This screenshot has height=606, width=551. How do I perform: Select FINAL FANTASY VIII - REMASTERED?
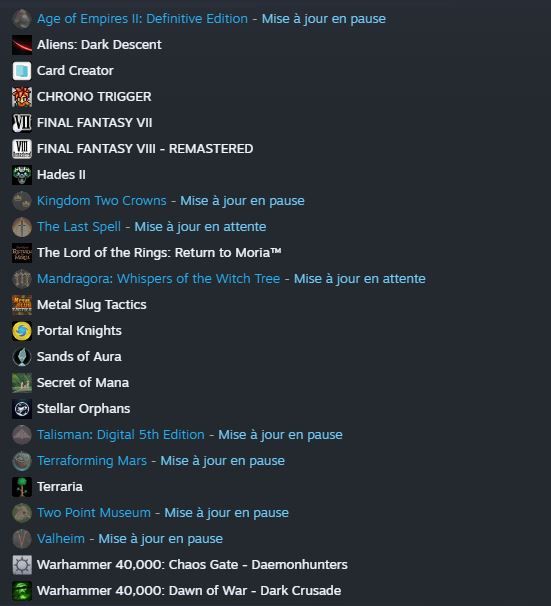(x=145, y=149)
